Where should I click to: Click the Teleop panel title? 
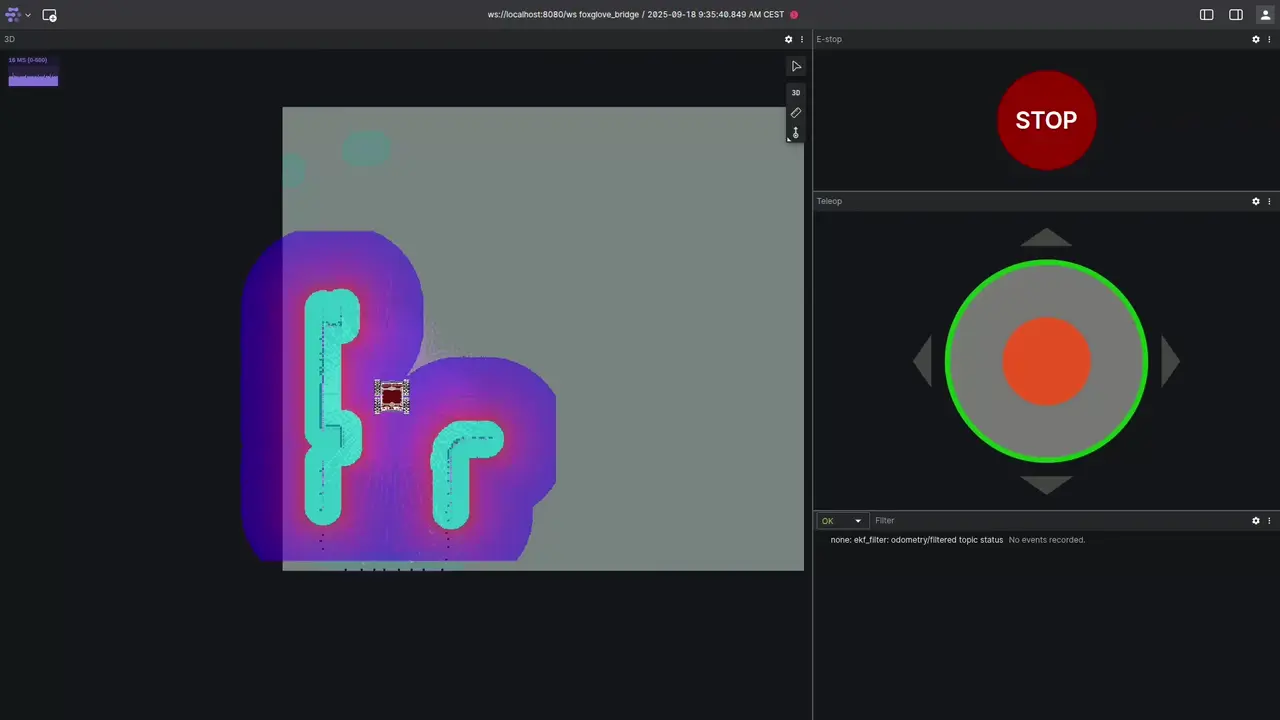(x=829, y=202)
